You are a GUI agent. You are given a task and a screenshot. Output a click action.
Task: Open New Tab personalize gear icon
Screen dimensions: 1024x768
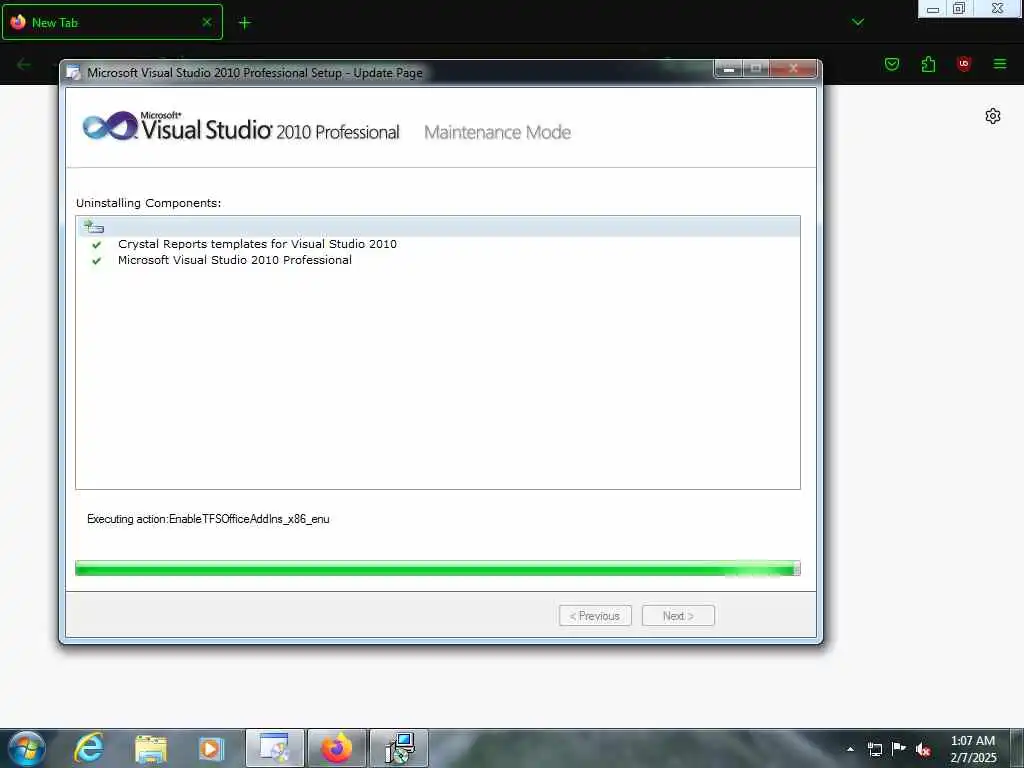pyautogui.click(x=993, y=116)
